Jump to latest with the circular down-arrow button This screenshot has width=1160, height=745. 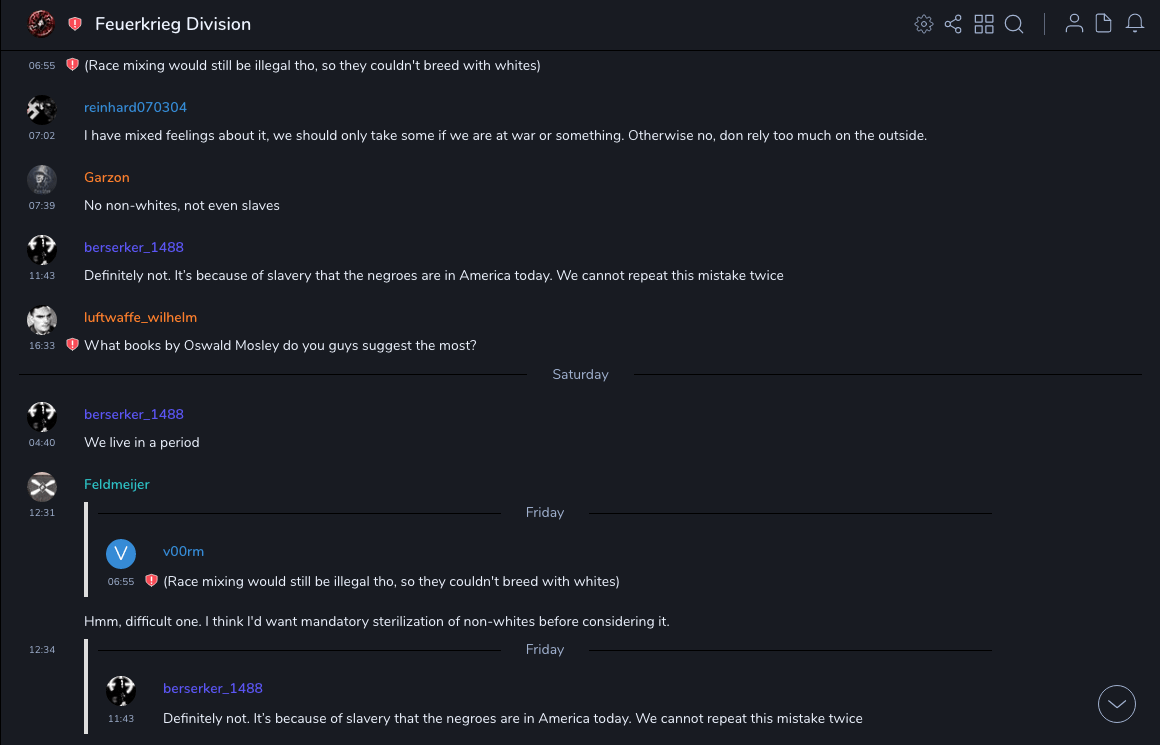tap(1117, 704)
